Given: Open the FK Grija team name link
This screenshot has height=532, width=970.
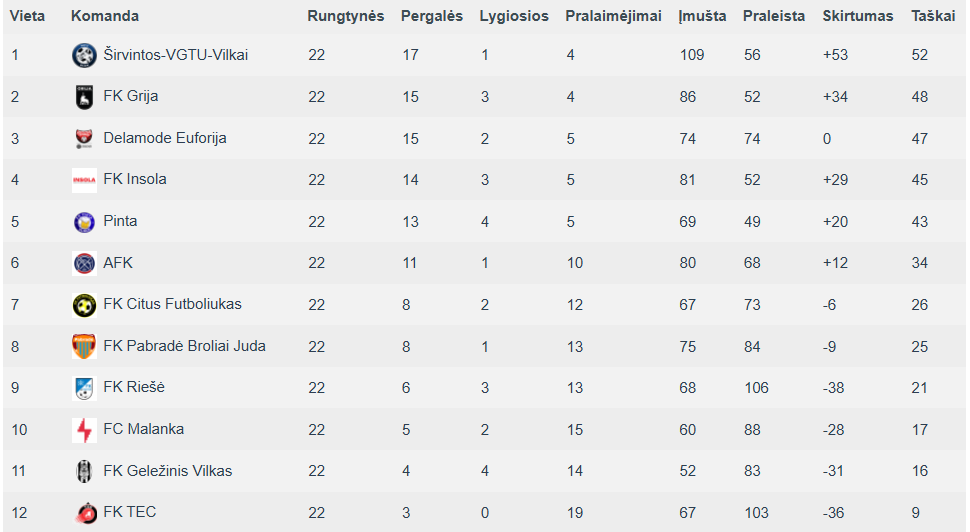Looking at the screenshot, I should [x=131, y=96].
